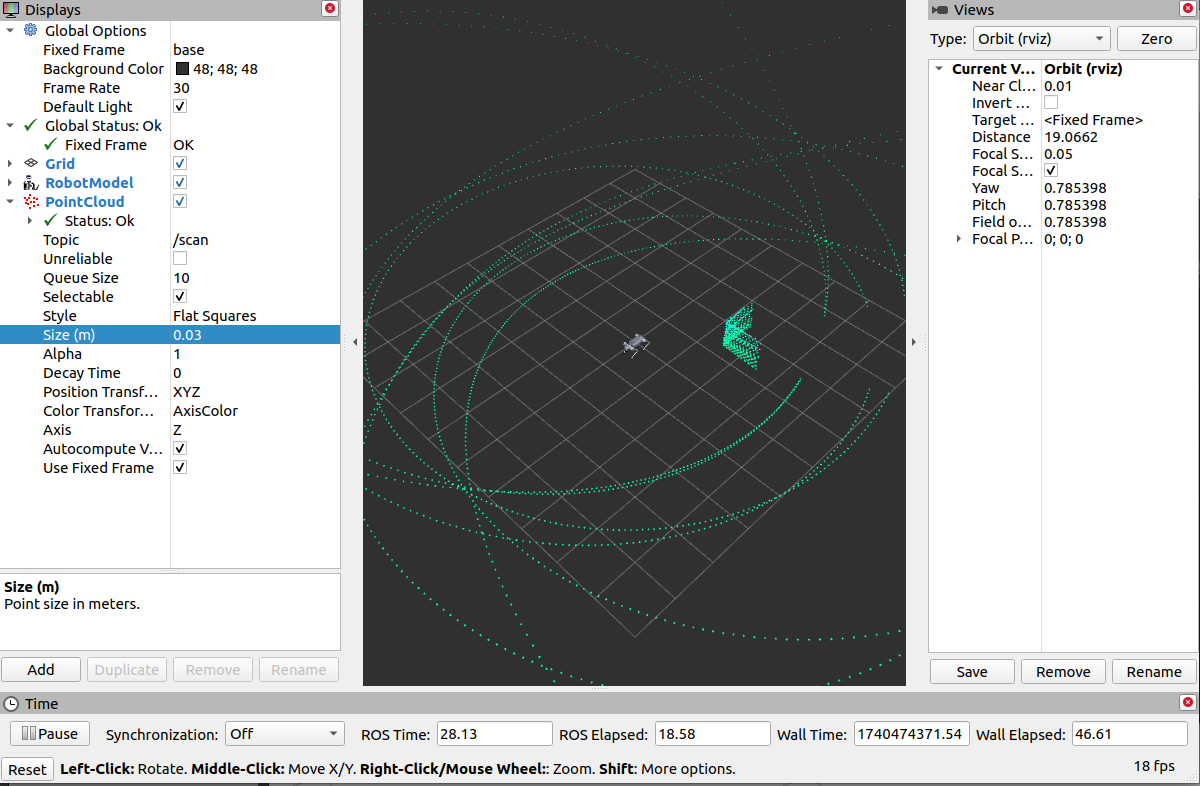The width and height of the screenshot is (1200, 786).
Task: Close the Displays panel
Action: [x=330, y=9]
